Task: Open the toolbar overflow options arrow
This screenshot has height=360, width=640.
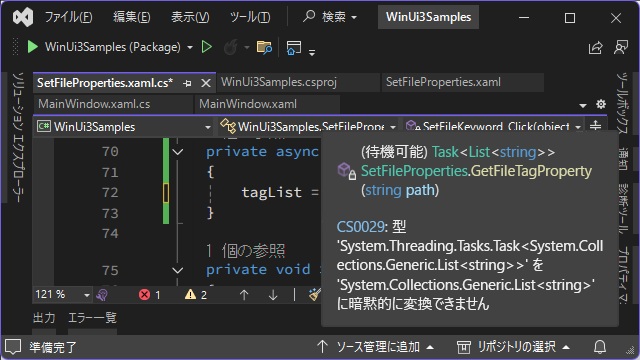Action: tap(312, 52)
